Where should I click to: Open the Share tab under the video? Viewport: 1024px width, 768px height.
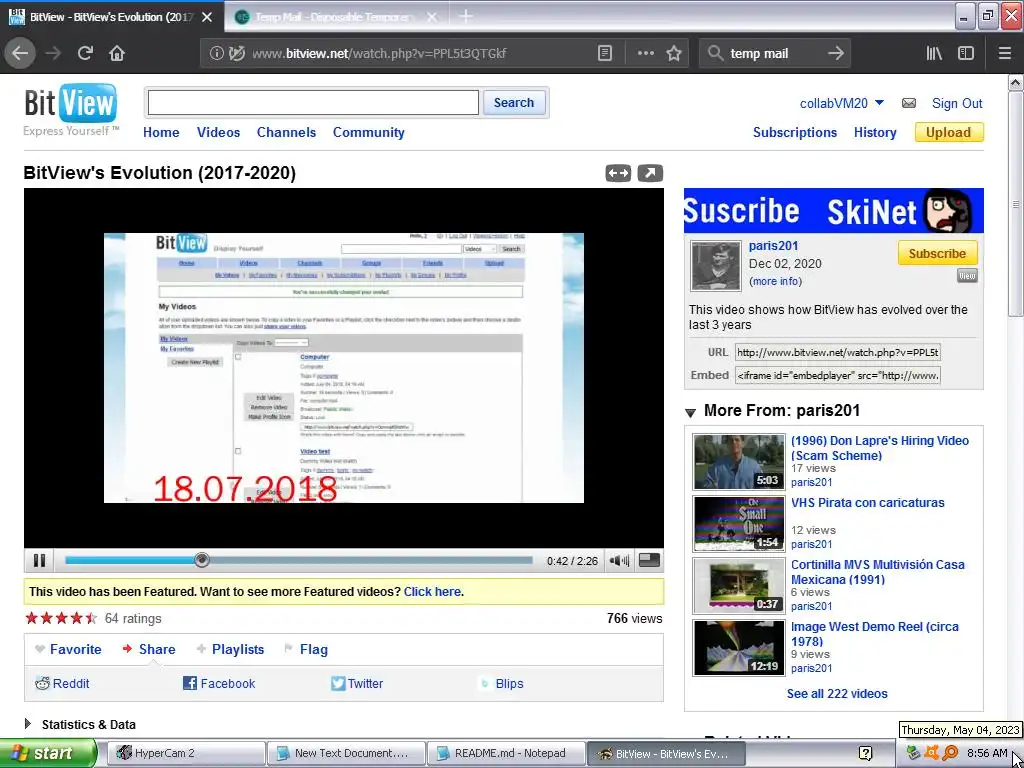(149, 649)
